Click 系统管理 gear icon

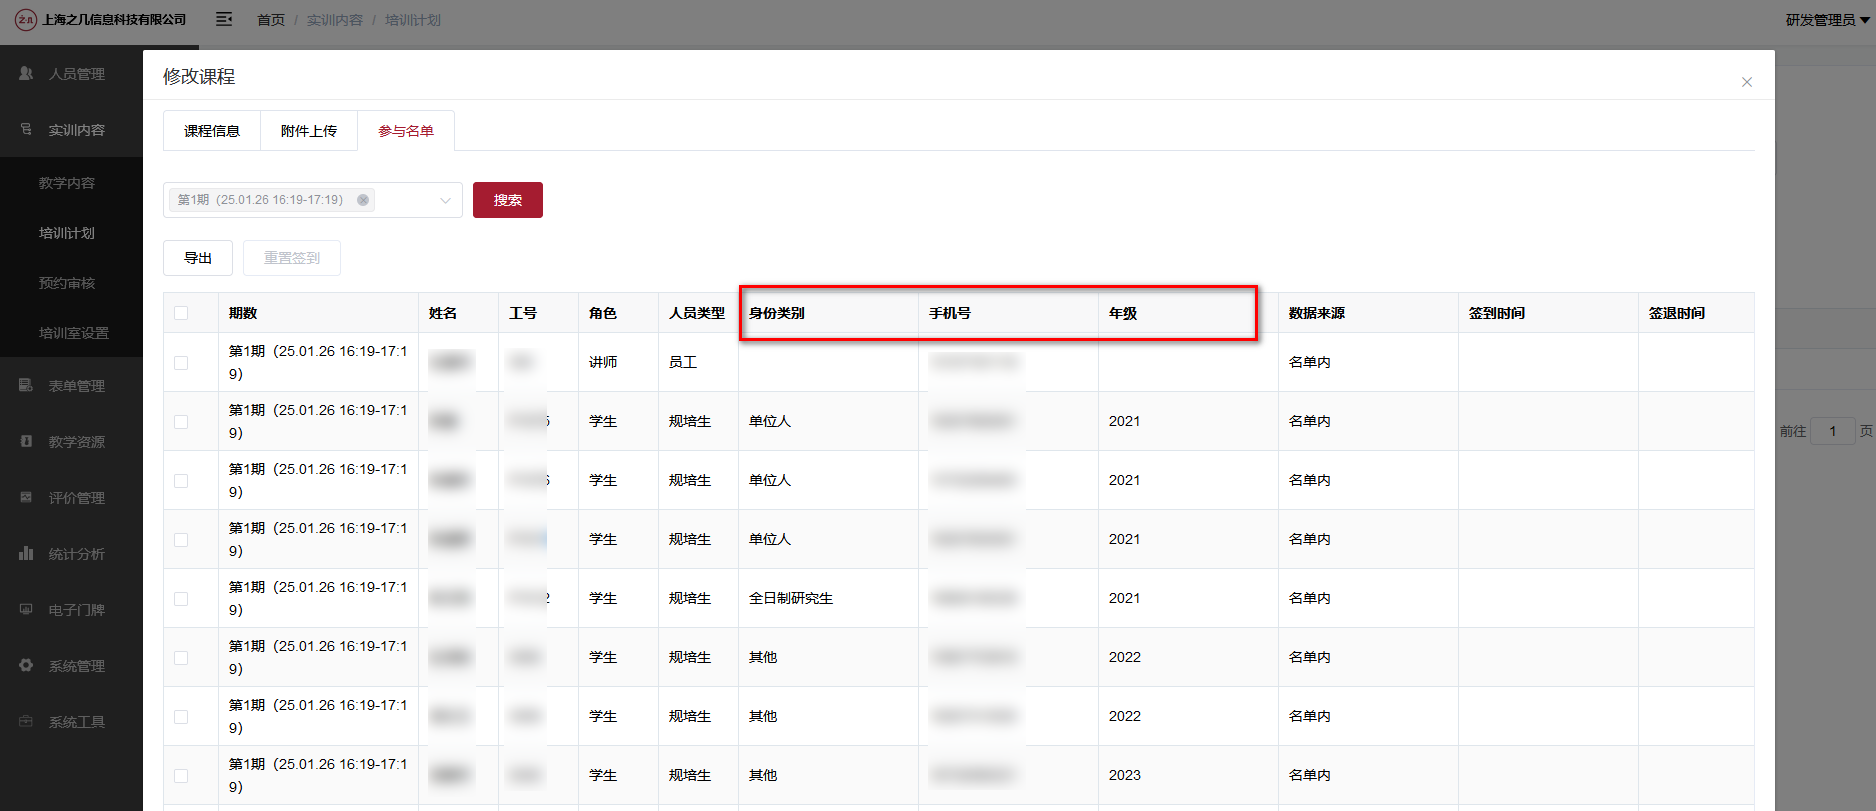(x=26, y=665)
